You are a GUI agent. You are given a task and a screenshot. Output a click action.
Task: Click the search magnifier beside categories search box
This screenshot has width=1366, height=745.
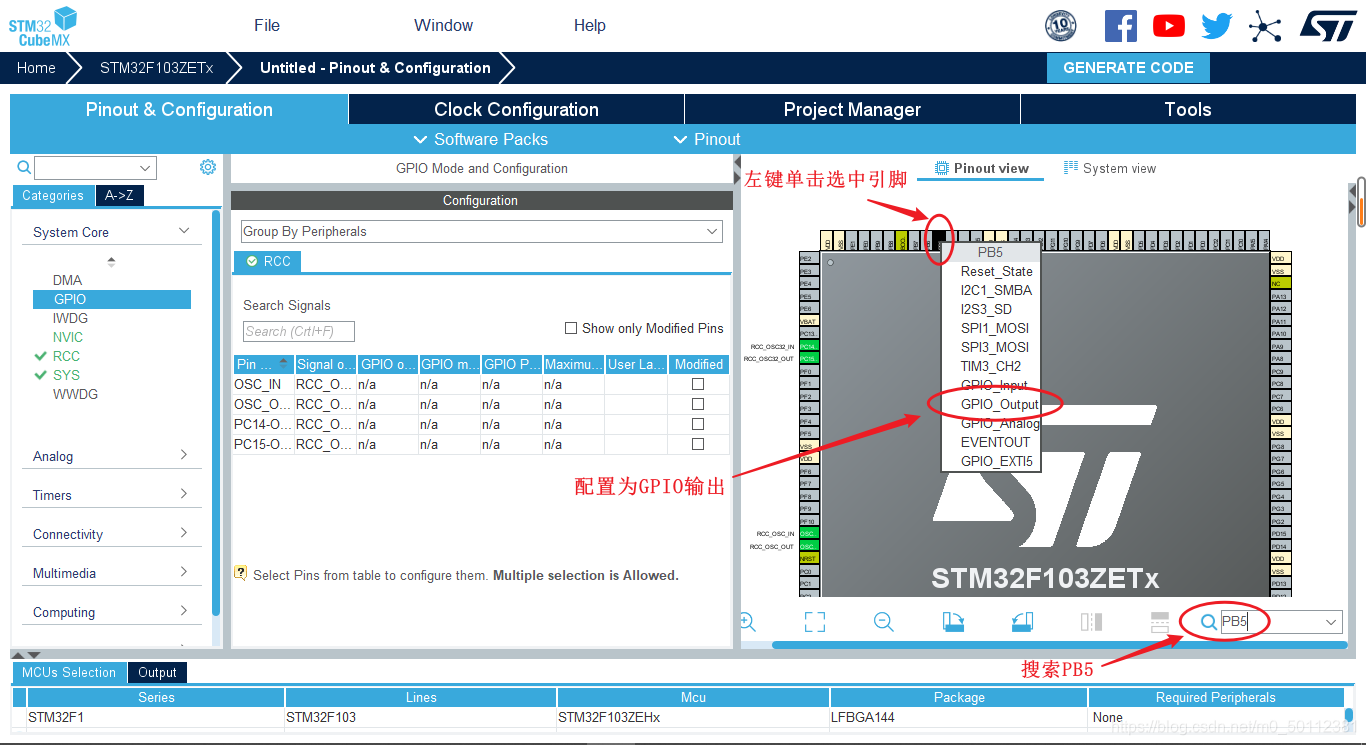pyautogui.click(x=24, y=168)
